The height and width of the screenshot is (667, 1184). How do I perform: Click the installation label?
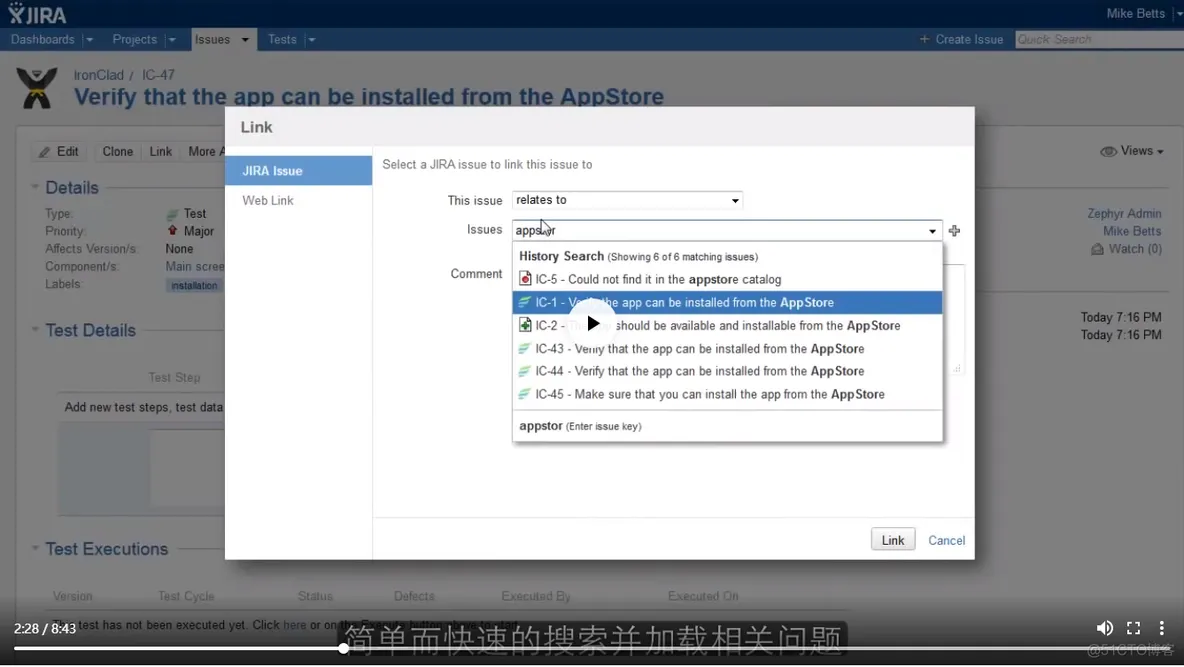(x=194, y=286)
